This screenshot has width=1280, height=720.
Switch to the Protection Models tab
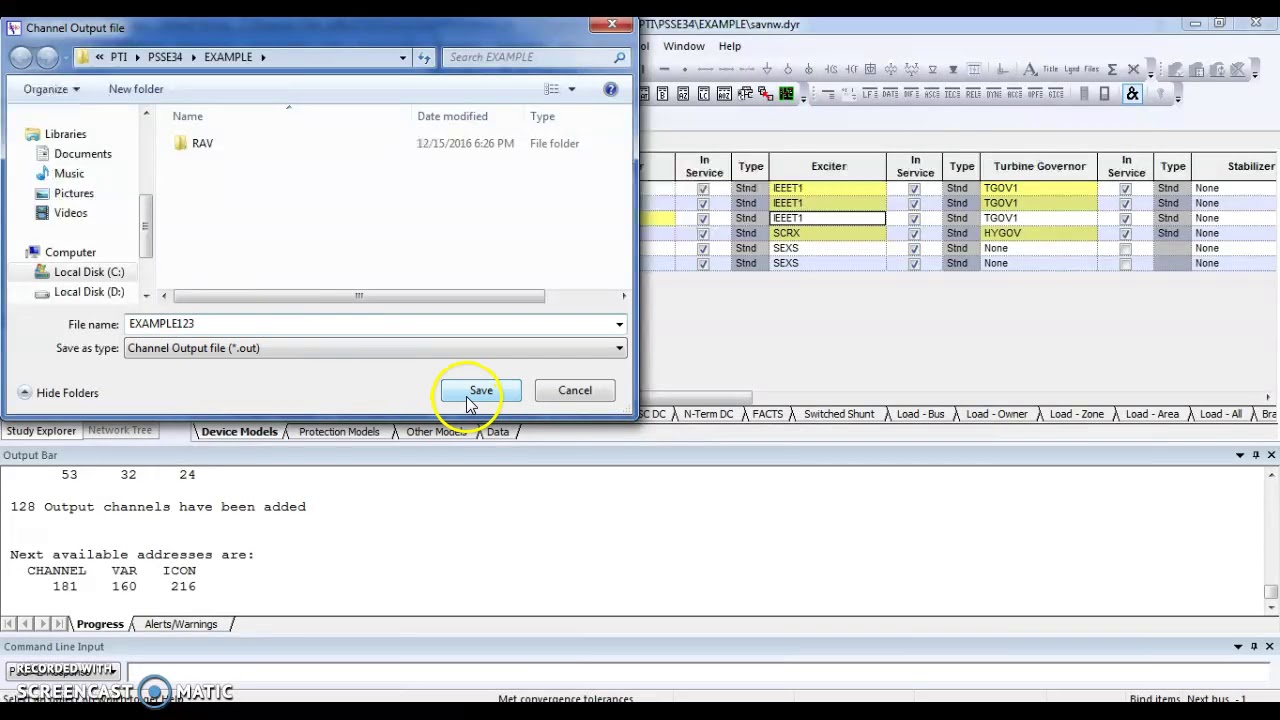pyautogui.click(x=338, y=432)
